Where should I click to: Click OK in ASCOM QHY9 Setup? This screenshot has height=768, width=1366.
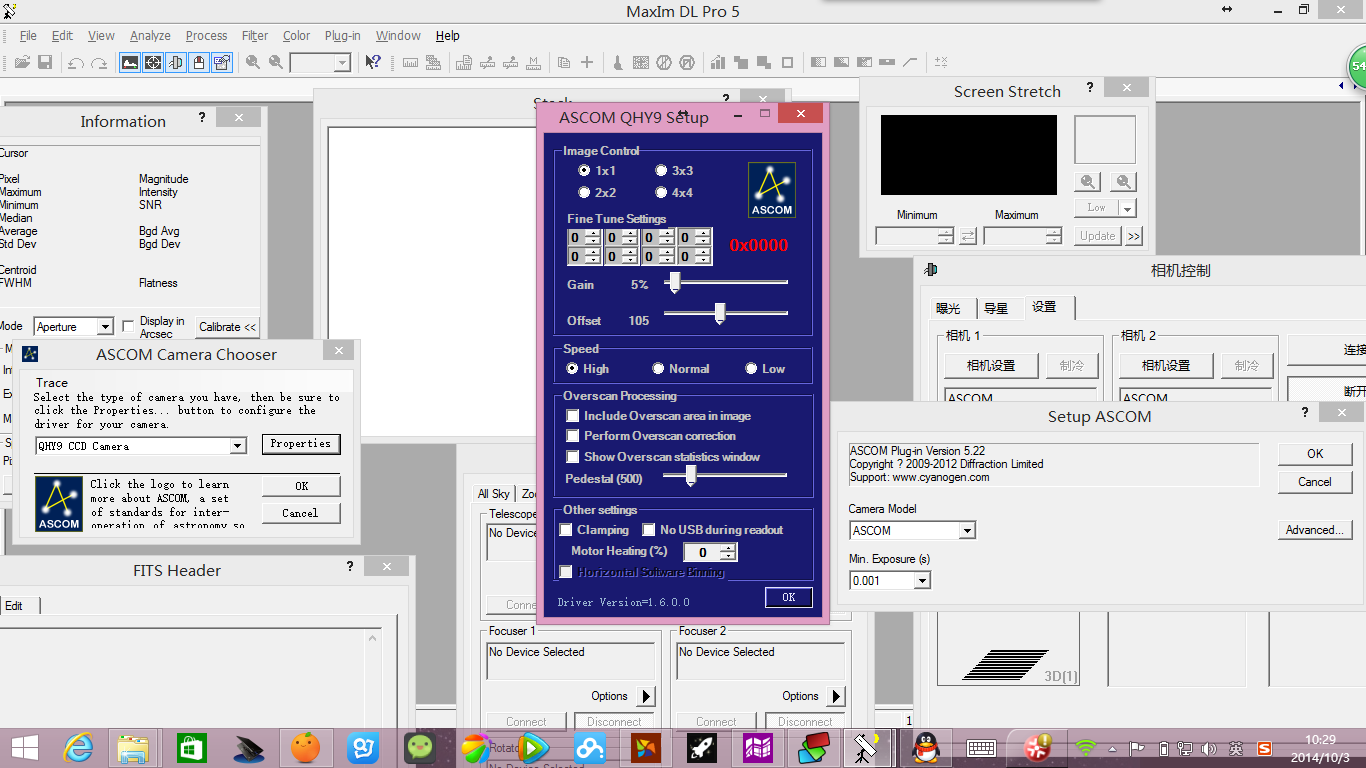pos(789,597)
